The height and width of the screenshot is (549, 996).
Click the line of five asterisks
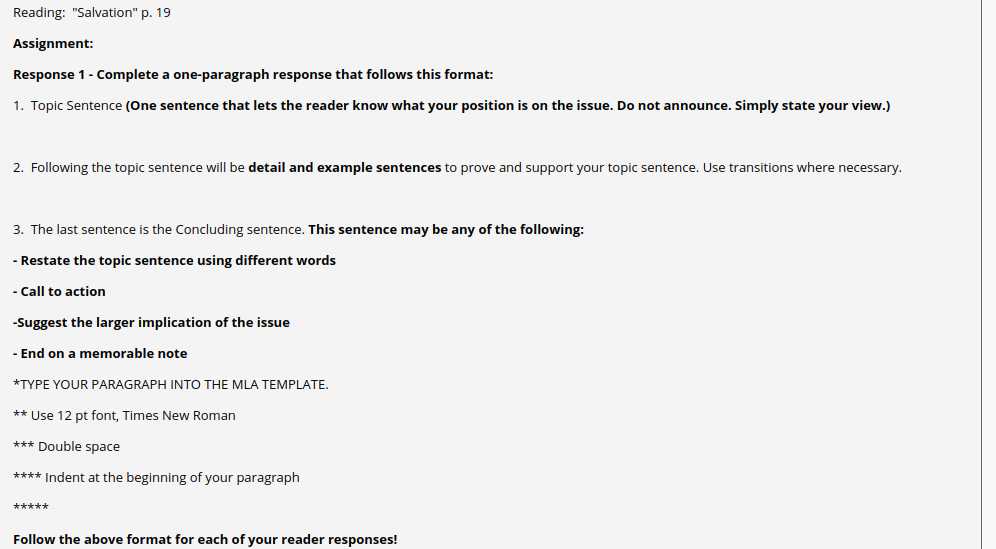tap(30, 507)
